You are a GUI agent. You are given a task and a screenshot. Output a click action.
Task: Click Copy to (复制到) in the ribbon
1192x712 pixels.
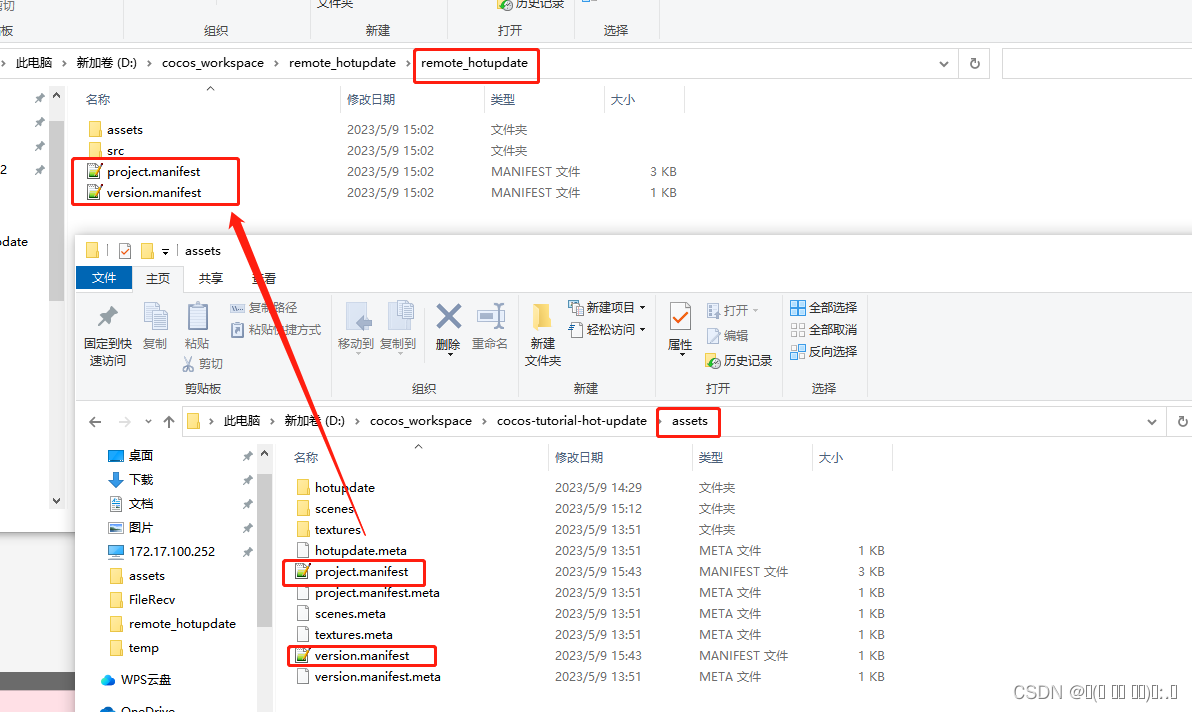pos(398,327)
